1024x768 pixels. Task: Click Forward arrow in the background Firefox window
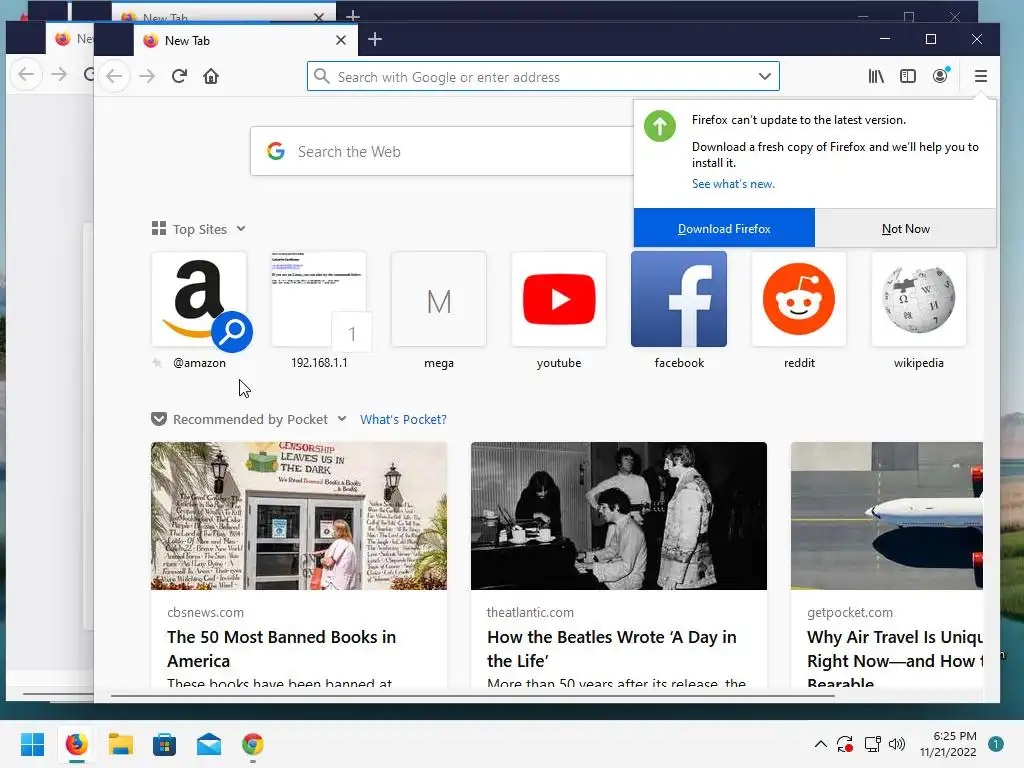point(59,74)
